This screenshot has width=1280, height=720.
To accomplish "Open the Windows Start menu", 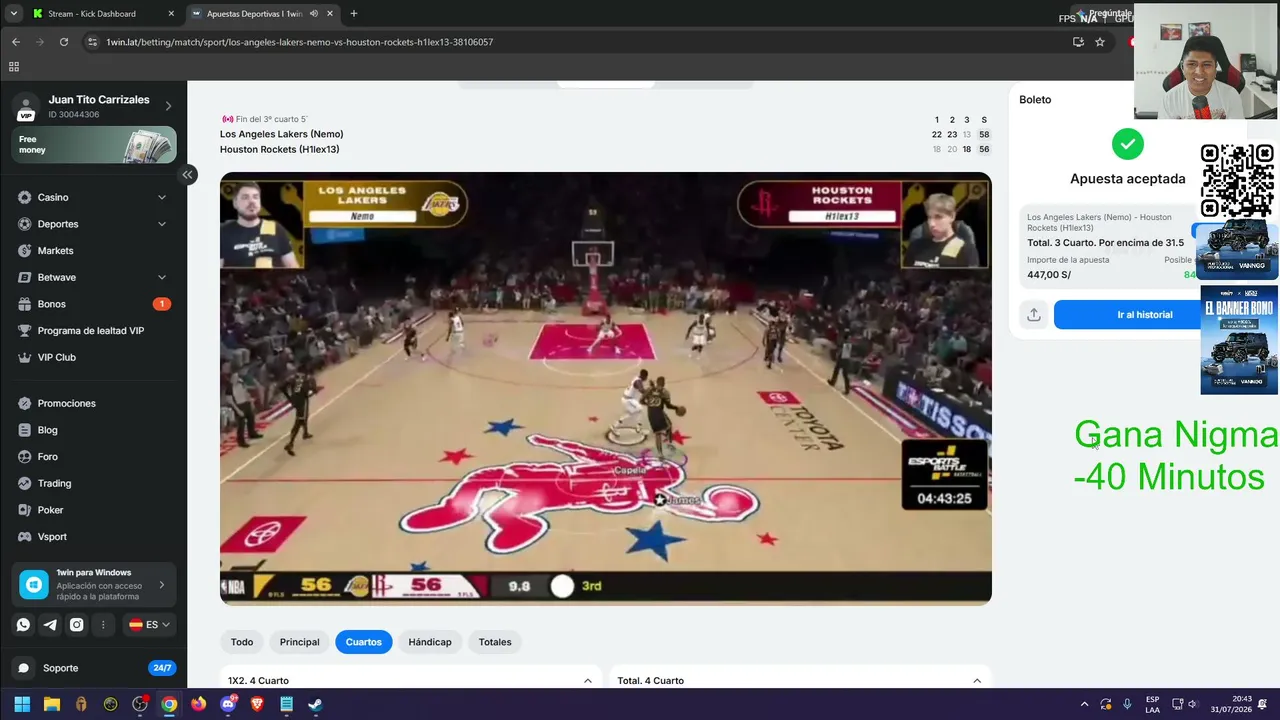I will (x=22, y=704).
